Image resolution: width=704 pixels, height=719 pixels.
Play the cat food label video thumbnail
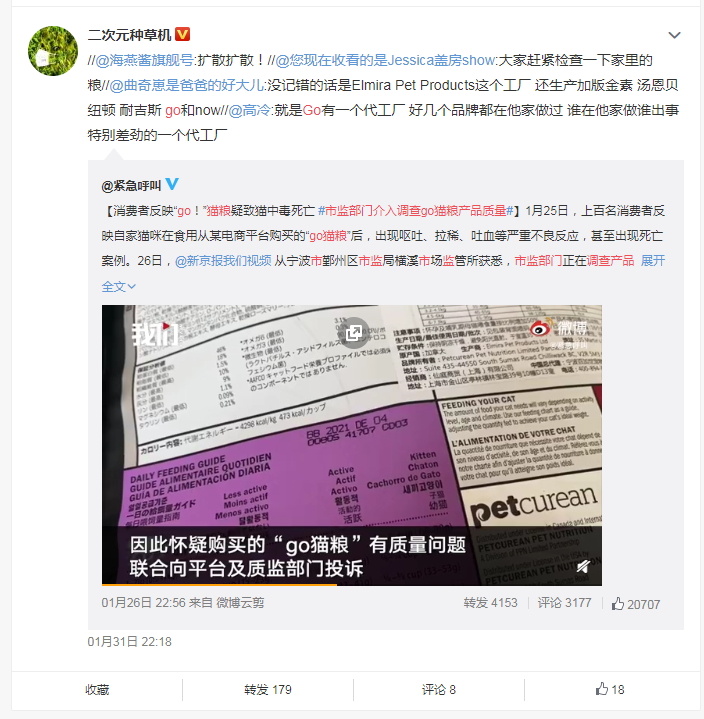coord(352,445)
